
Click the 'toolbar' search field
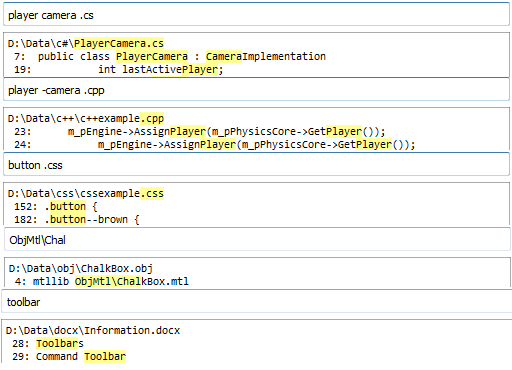click(256, 302)
